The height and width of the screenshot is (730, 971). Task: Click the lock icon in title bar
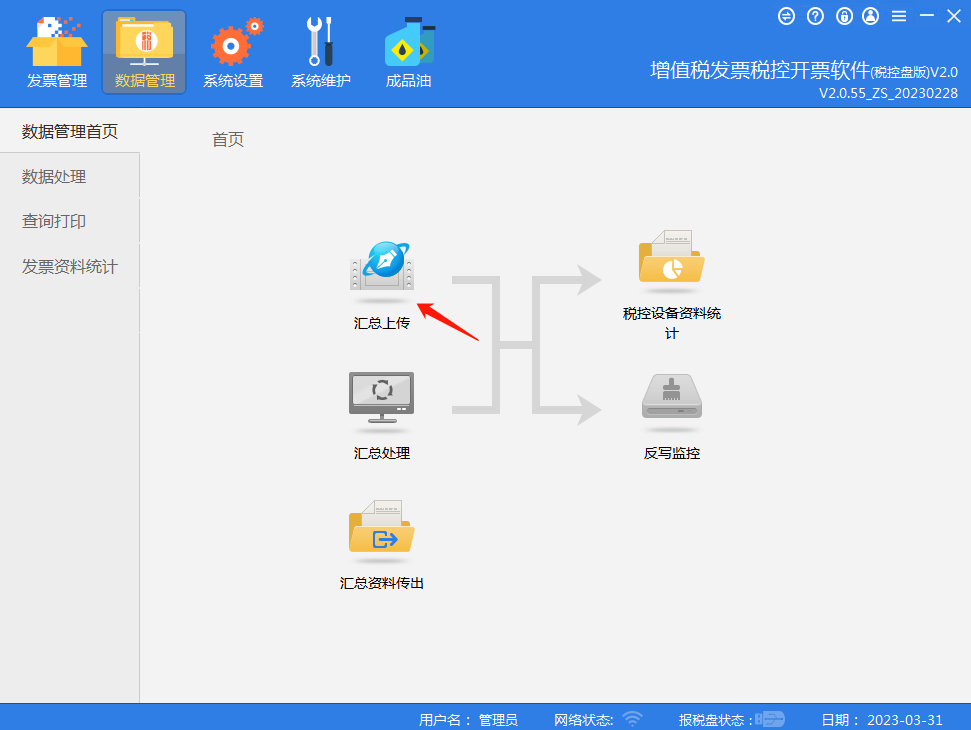844,16
